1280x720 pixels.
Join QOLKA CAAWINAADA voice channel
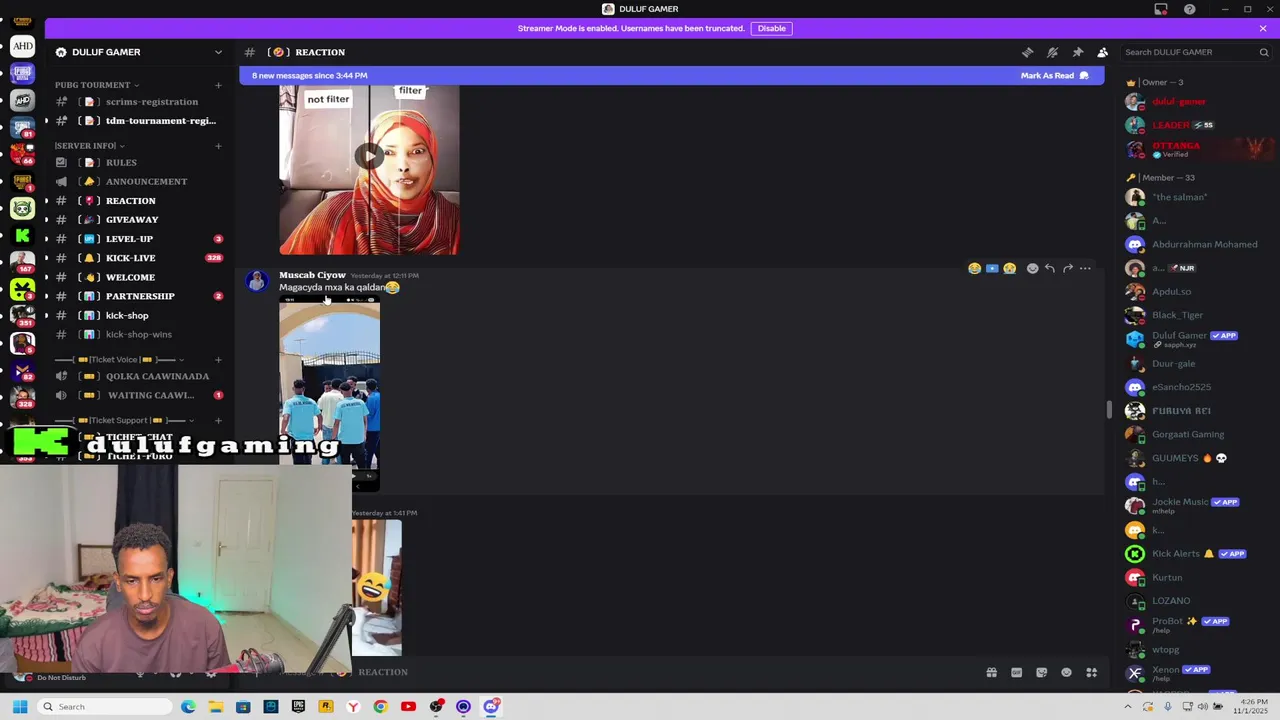pyautogui.click(x=139, y=376)
